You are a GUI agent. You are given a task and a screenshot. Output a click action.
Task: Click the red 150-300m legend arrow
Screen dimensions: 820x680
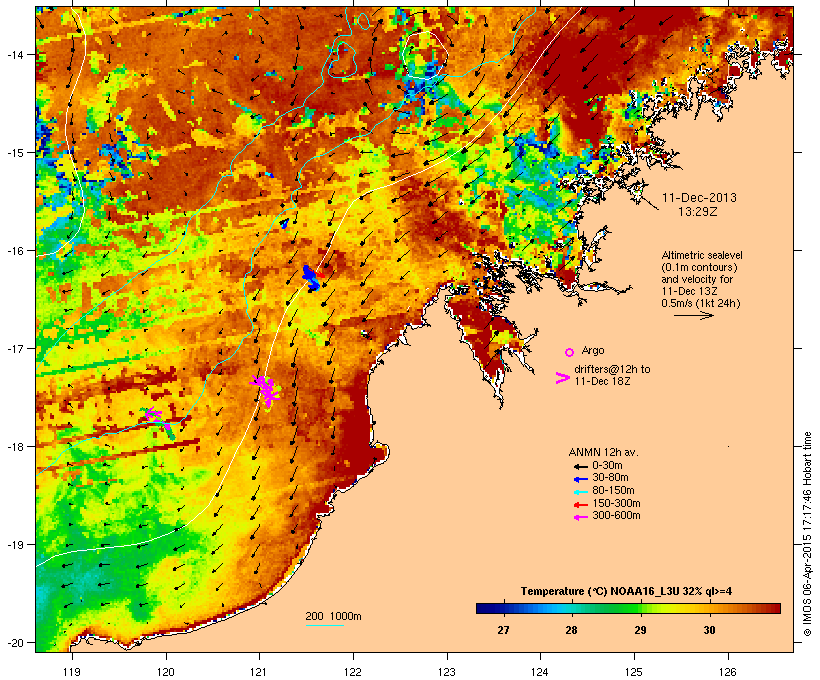580,505
